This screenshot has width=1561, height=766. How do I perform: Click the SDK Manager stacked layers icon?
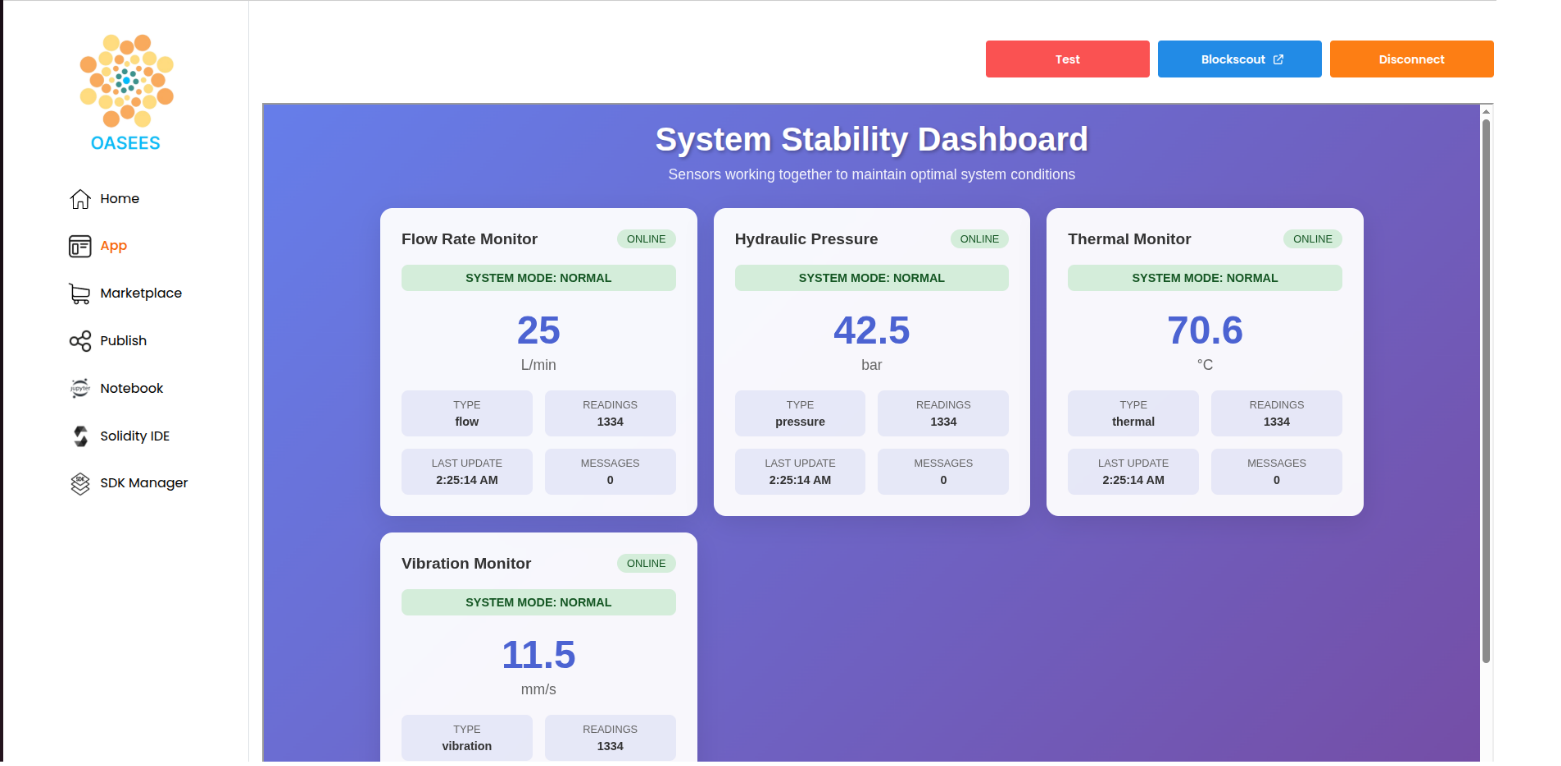click(x=80, y=483)
